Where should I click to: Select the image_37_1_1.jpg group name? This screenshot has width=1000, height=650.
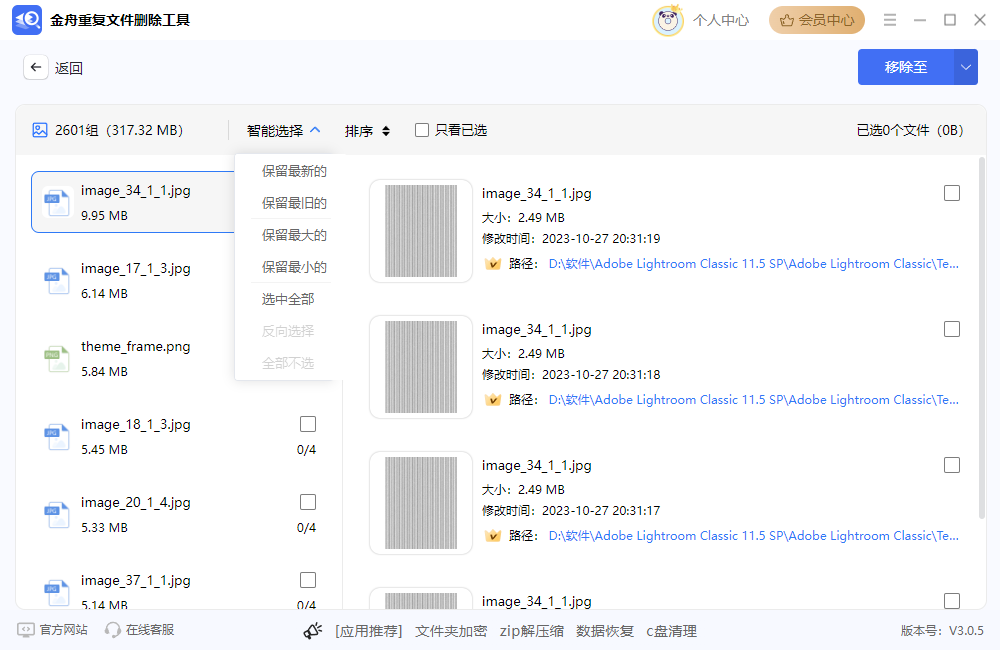(x=136, y=580)
